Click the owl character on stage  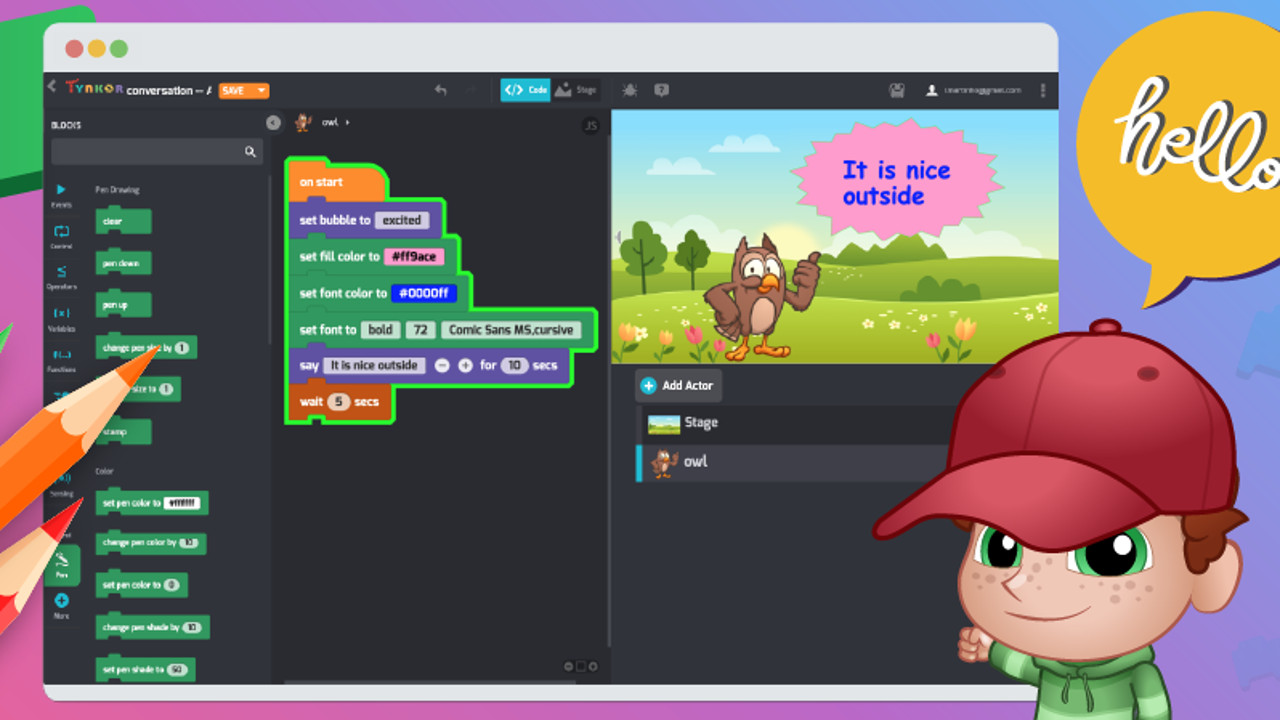coord(760,298)
